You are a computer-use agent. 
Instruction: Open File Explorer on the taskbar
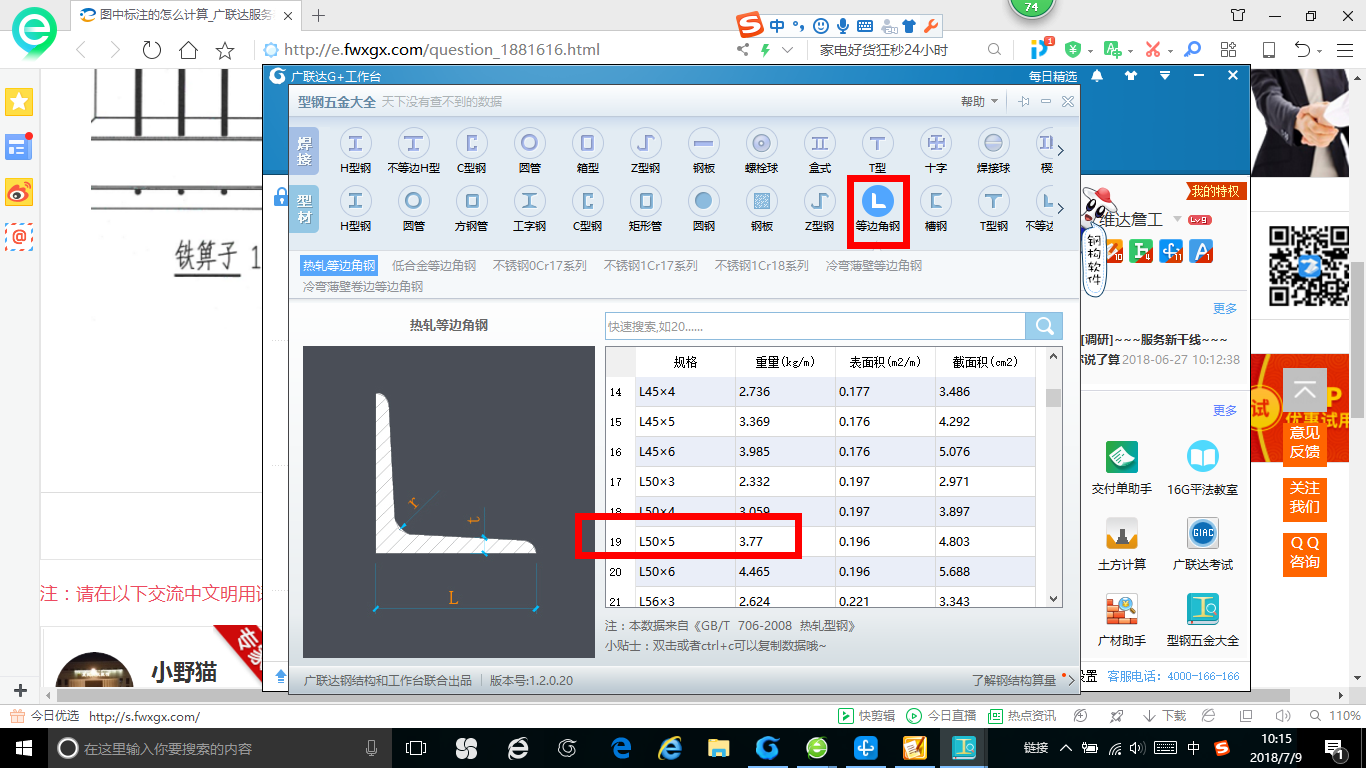pyautogui.click(x=717, y=748)
